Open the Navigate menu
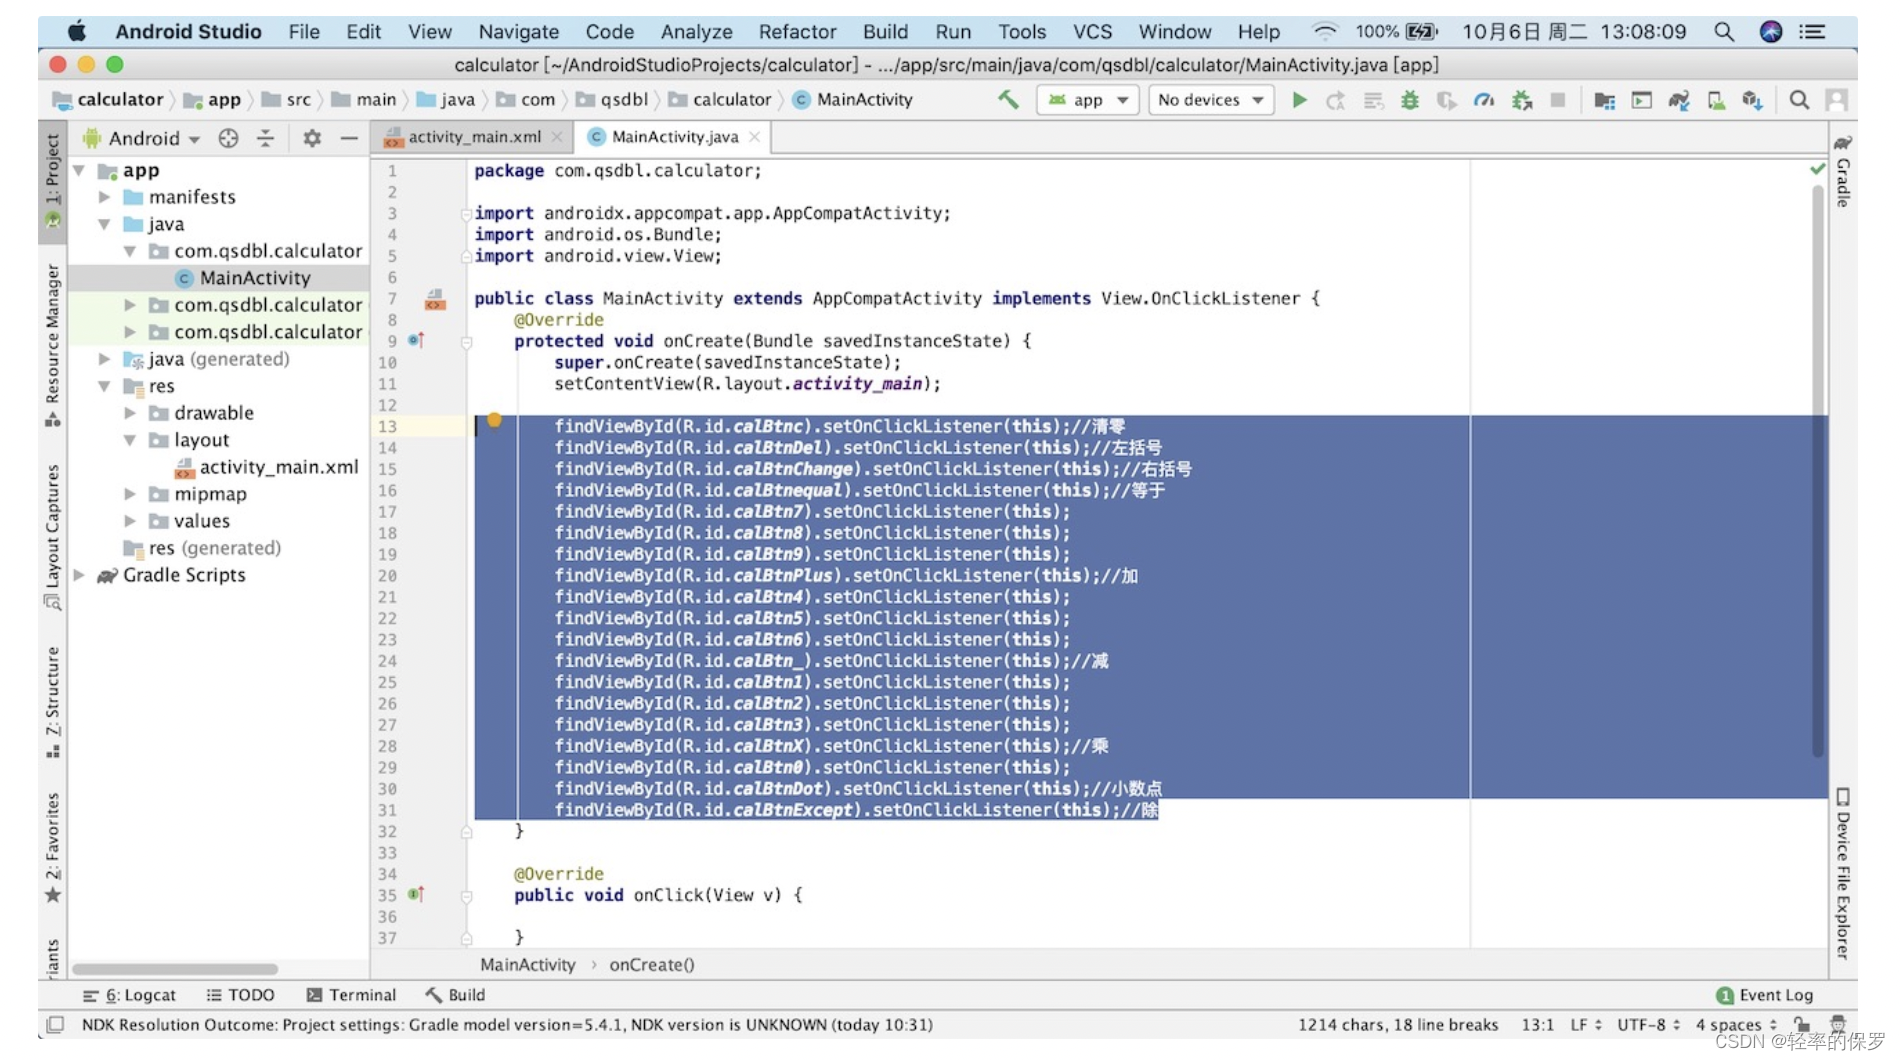Viewport: 1900px width, 1060px height. pos(518,32)
